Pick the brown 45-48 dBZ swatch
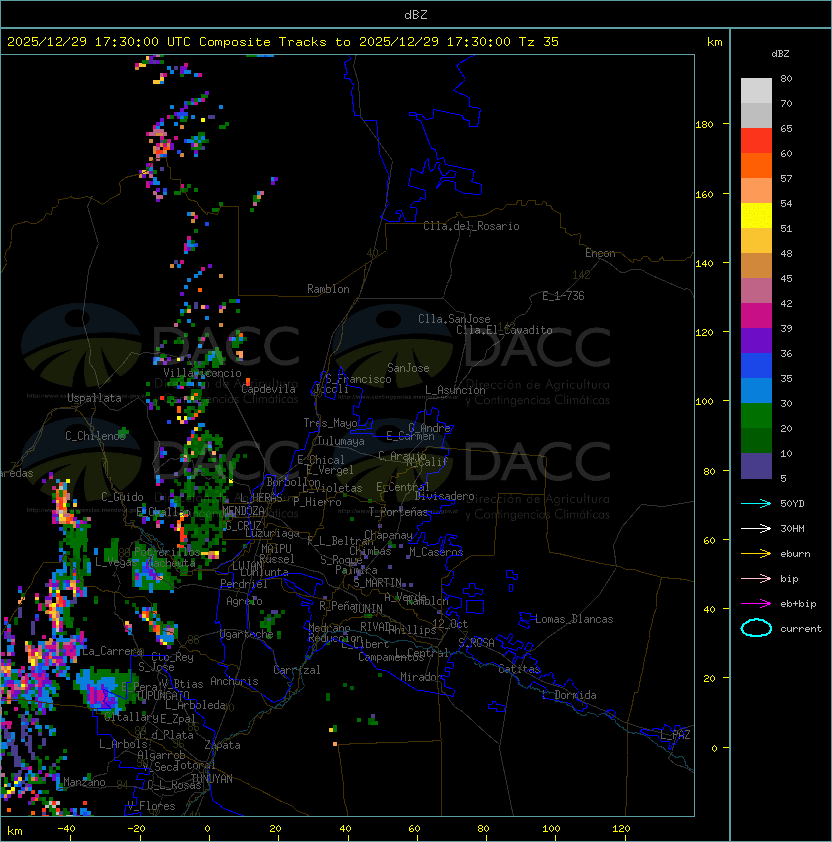 click(756, 265)
